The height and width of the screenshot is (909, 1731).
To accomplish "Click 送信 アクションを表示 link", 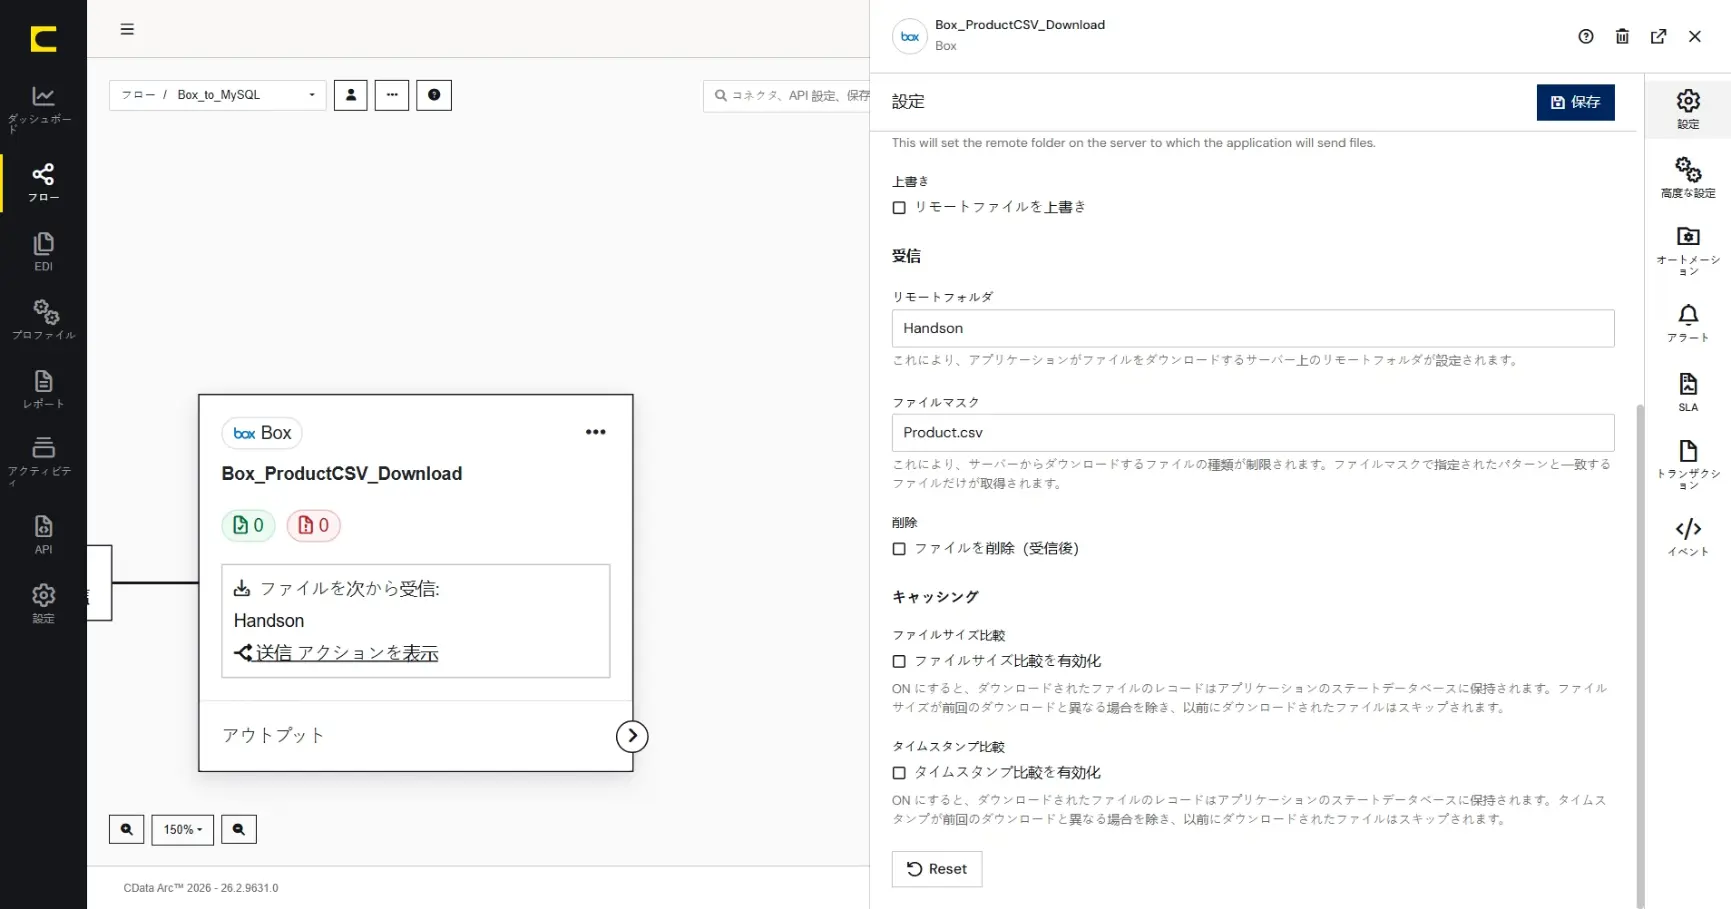I will tap(347, 653).
